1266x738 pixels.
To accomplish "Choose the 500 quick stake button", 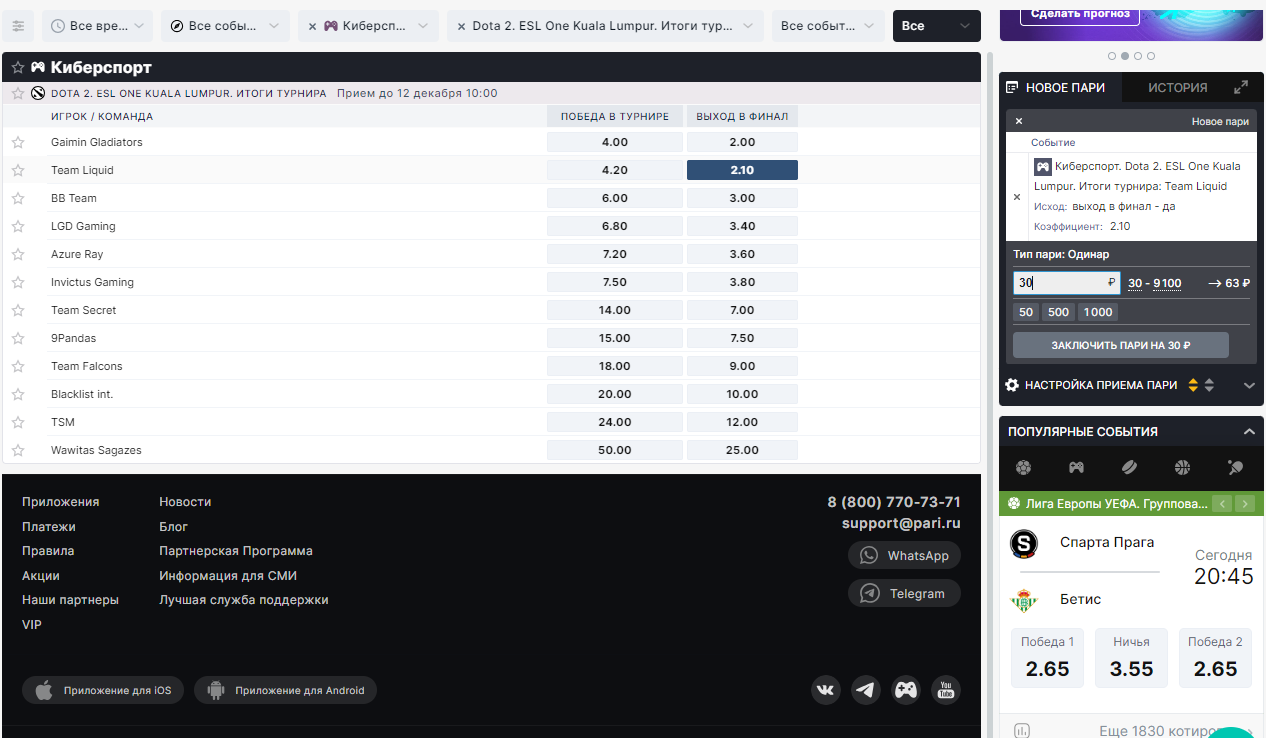I will coord(1059,312).
